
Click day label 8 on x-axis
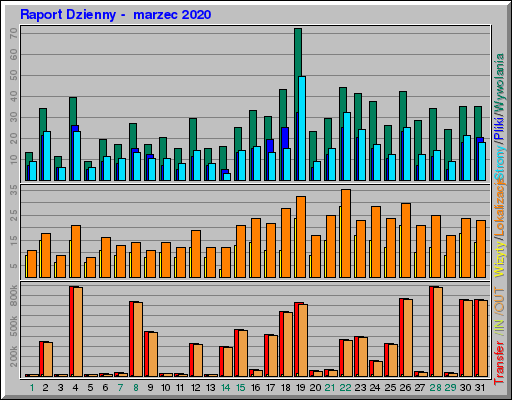[x=136, y=388]
